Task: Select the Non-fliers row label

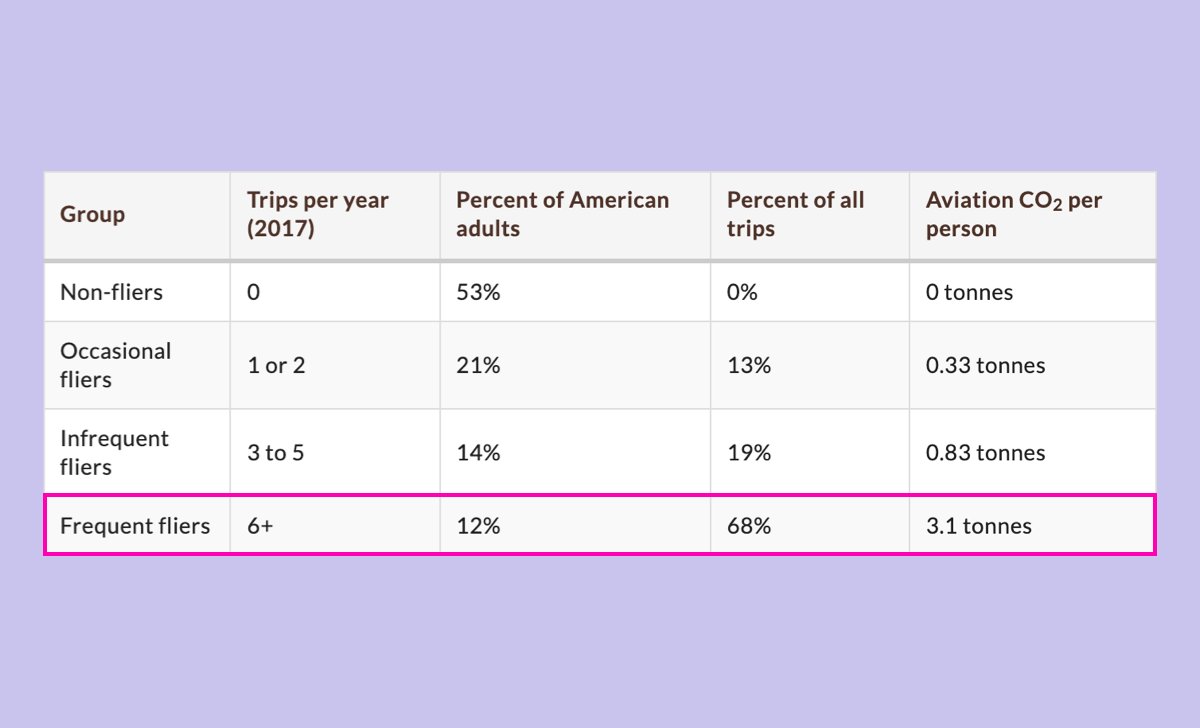Action: (111, 292)
